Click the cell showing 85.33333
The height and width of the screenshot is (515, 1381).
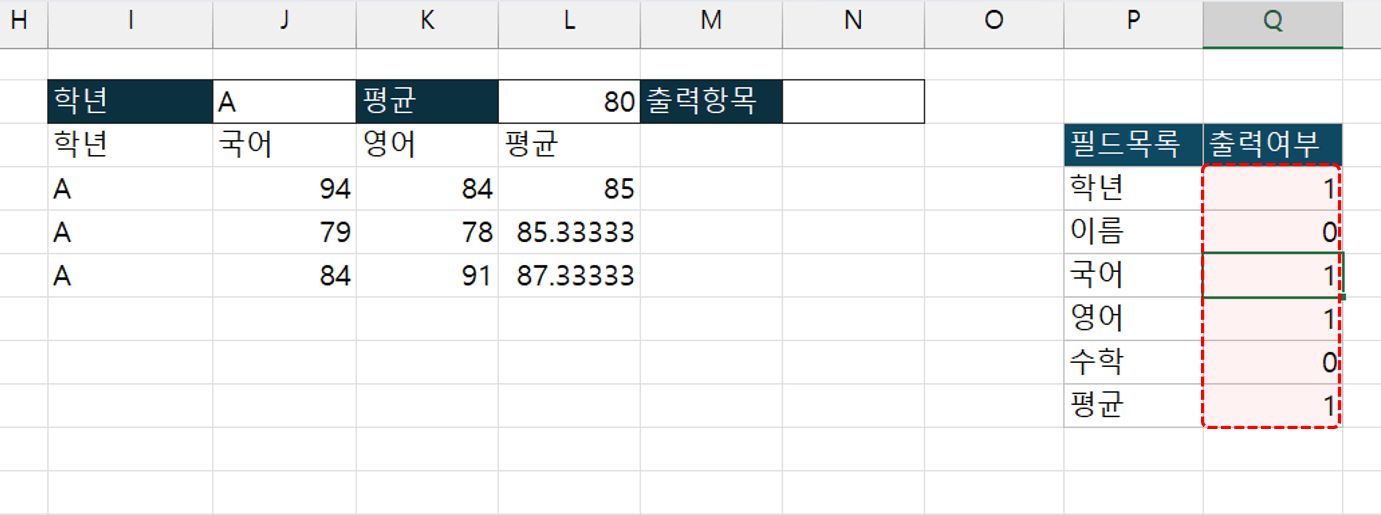click(569, 232)
